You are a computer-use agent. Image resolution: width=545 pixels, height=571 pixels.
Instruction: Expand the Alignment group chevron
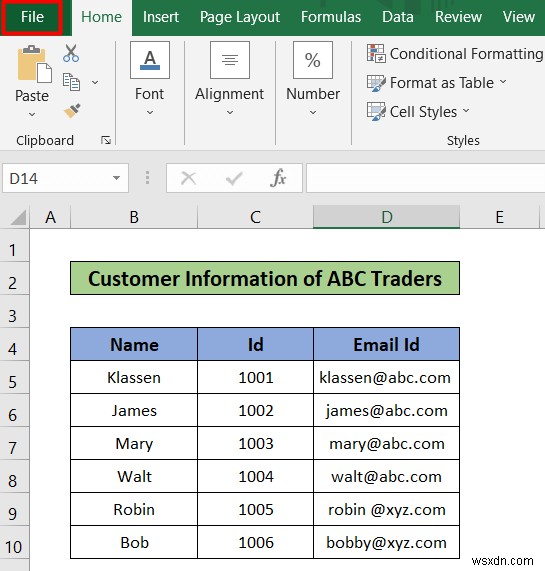(x=230, y=113)
